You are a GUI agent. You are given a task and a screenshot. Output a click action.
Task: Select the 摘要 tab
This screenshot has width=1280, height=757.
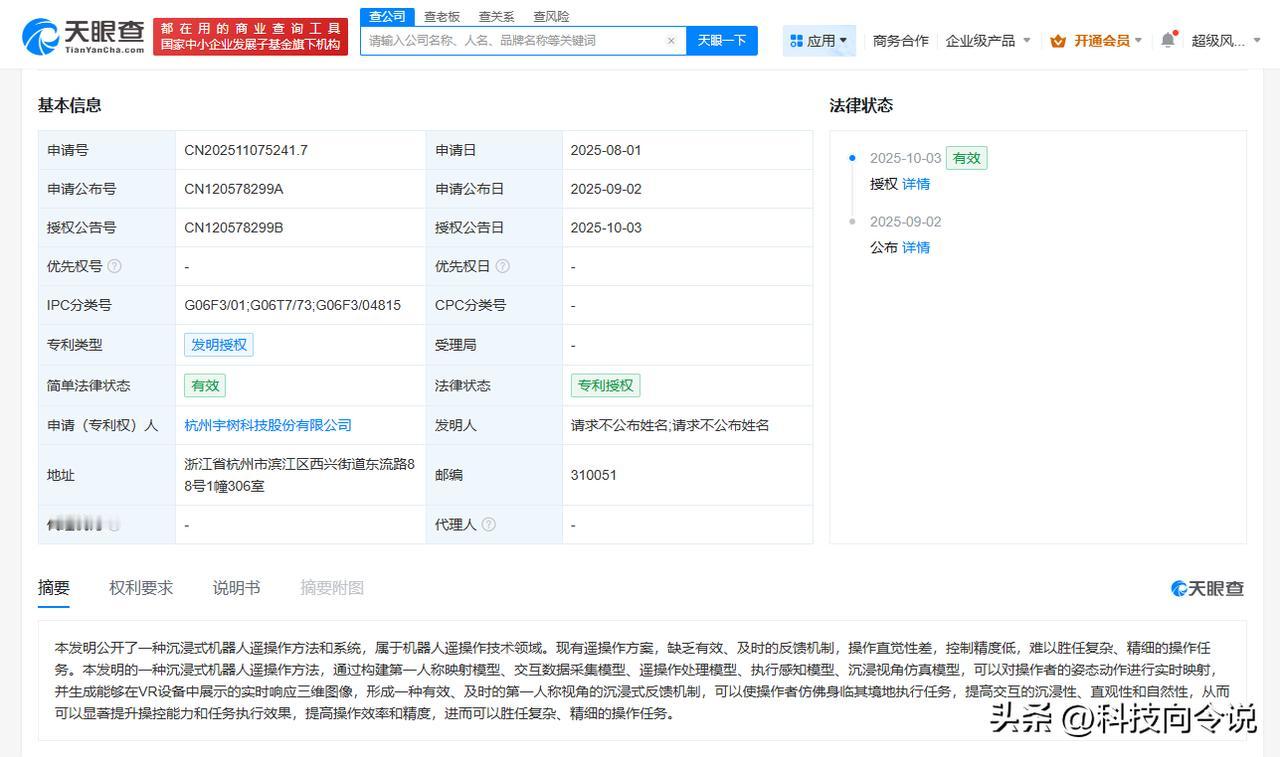click(x=54, y=588)
